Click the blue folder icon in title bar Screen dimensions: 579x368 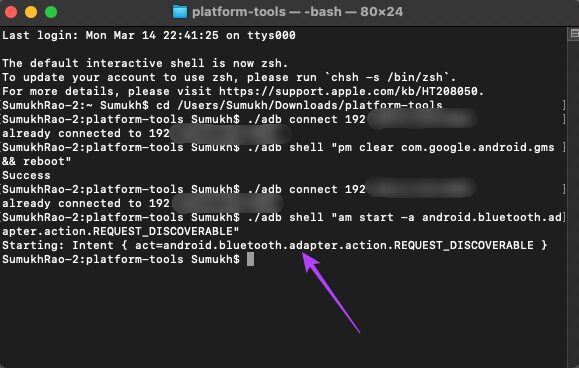(x=180, y=12)
